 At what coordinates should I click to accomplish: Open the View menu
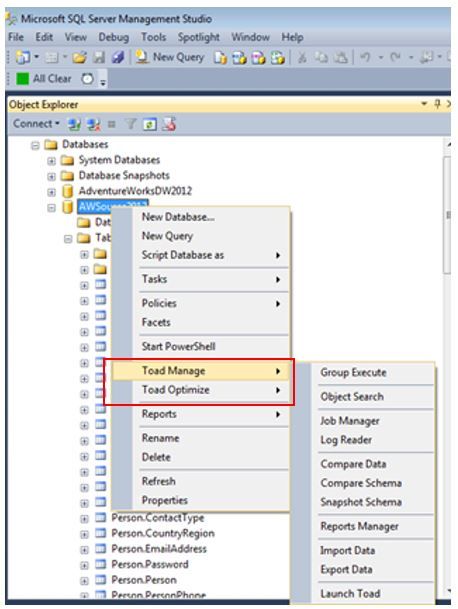75,37
